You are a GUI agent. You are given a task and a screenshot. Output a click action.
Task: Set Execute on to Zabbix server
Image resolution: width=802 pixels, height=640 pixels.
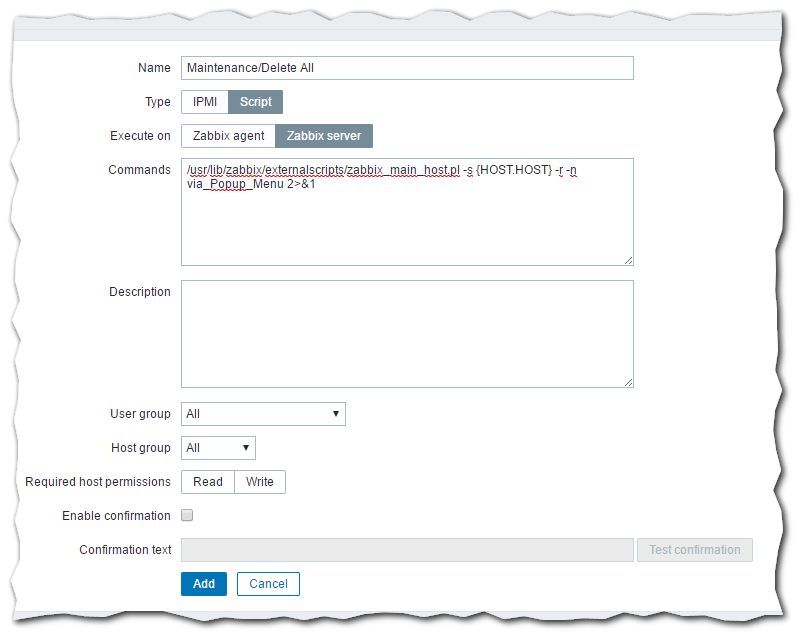tap(324, 136)
